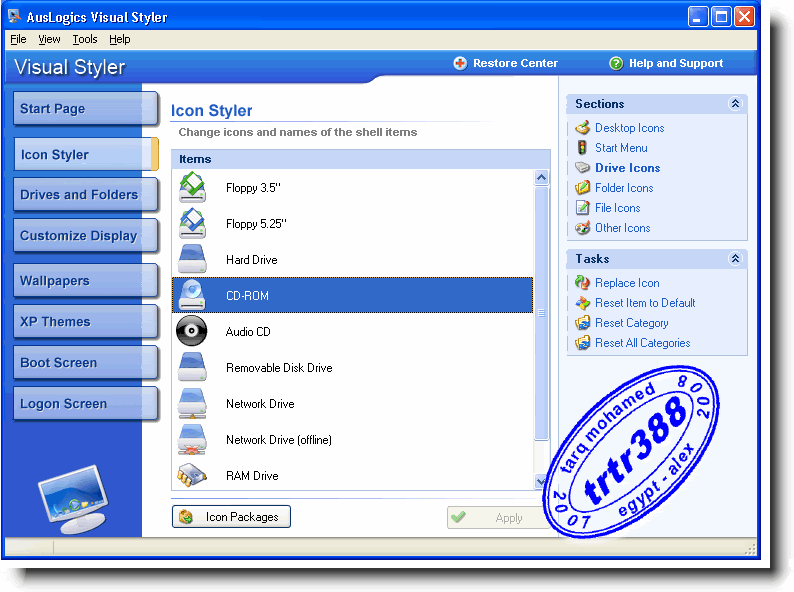Click the Start Menu traffic light icon
Image resolution: width=794 pixels, height=592 pixels.
pyautogui.click(x=582, y=148)
